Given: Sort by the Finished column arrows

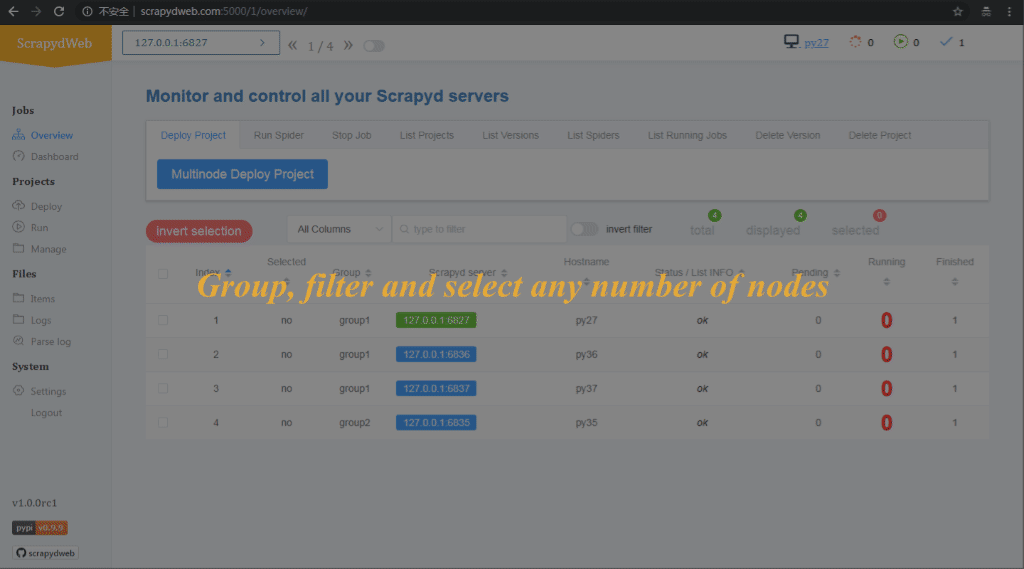Looking at the screenshot, I should pos(955,282).
